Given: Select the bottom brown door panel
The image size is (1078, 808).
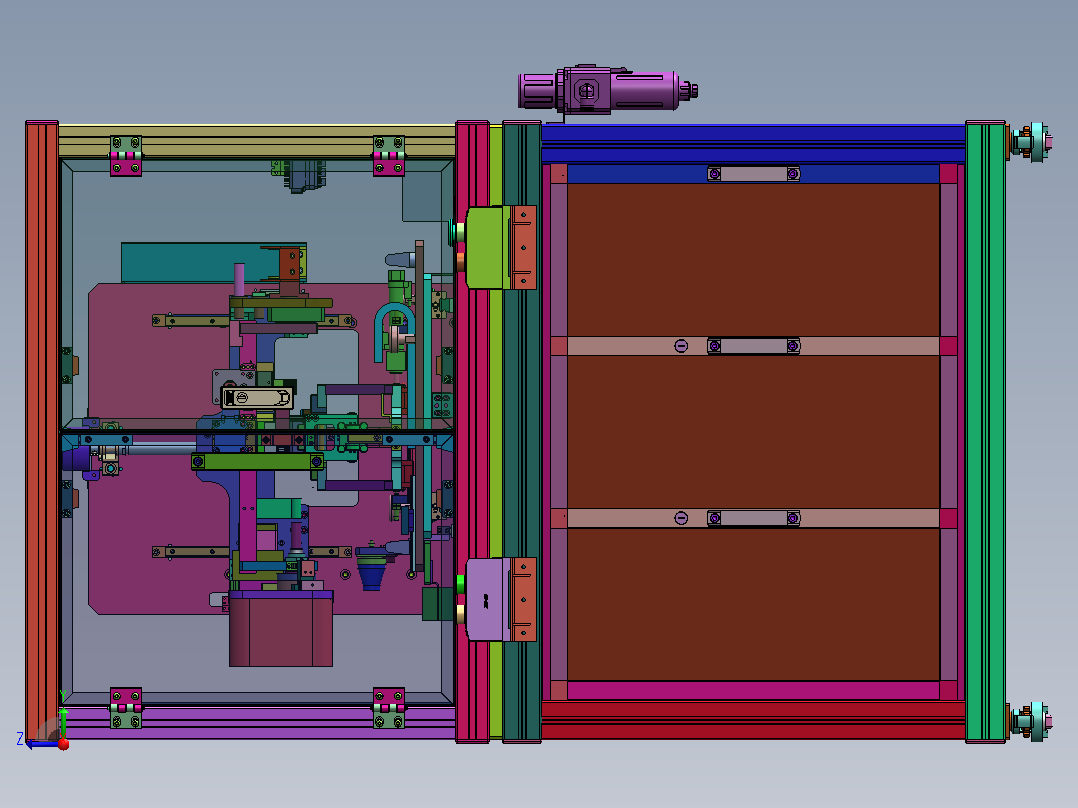Looking at the screenshot, I should 753,604.
